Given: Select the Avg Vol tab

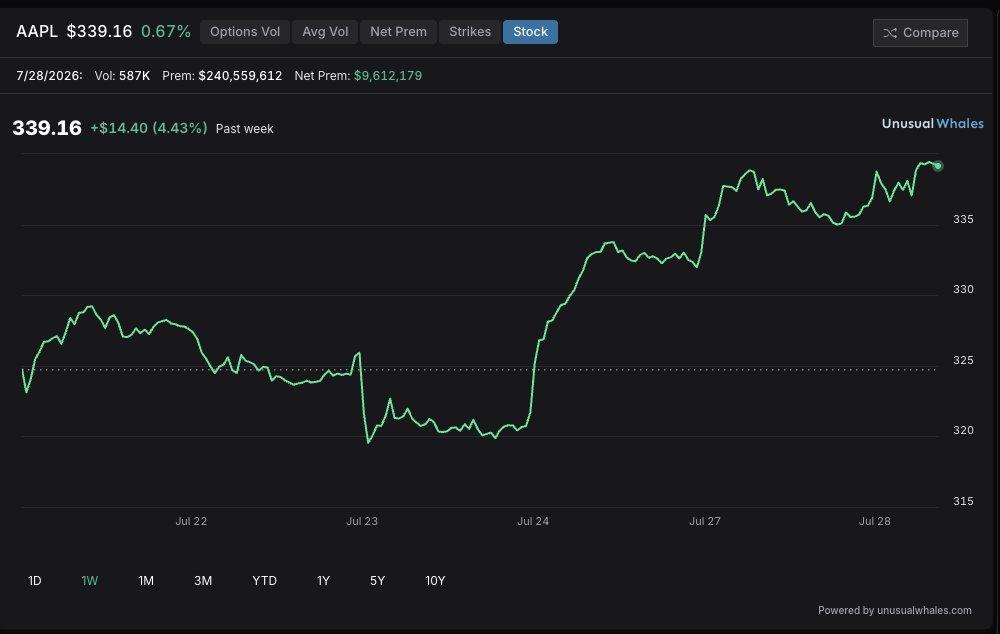Looking at the screenshot, I should tap(325, 32).
